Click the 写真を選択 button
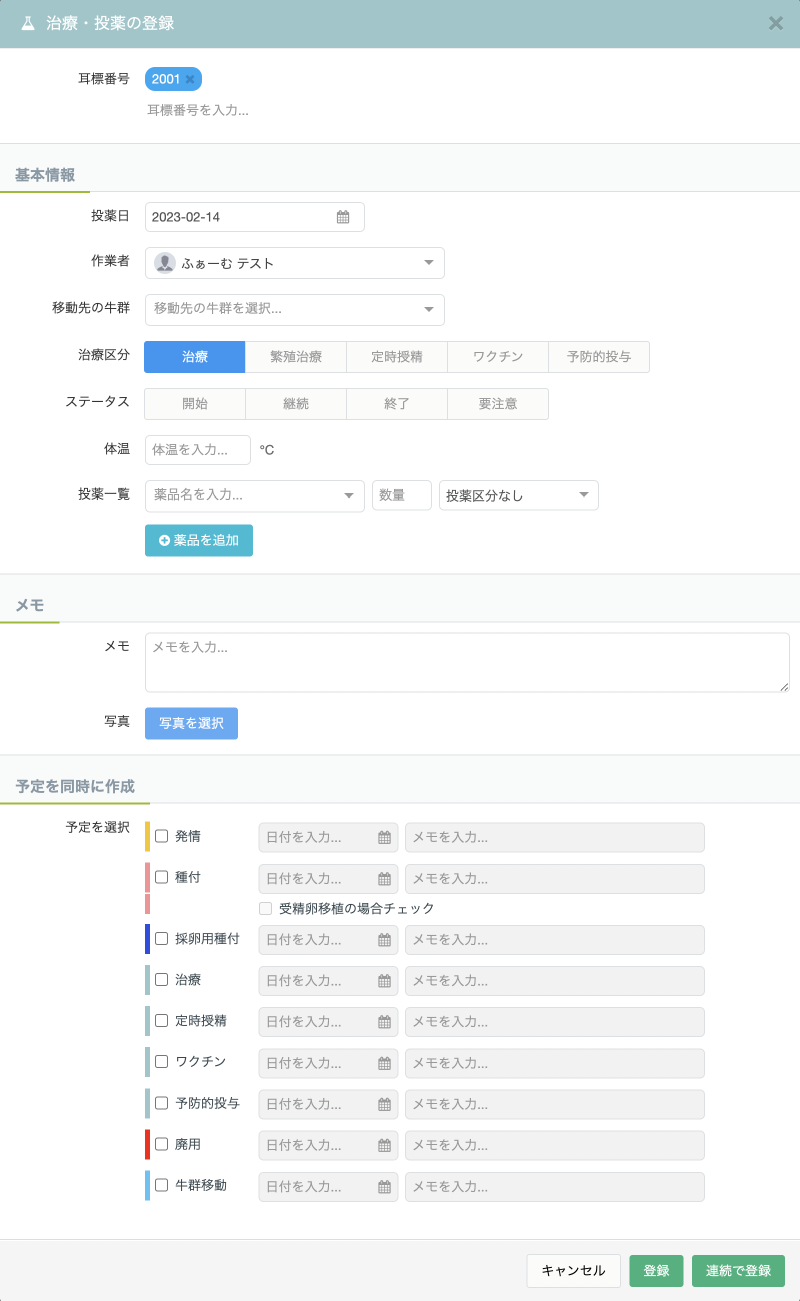Viewport: 800px width, 1301px height. point(191,723)
